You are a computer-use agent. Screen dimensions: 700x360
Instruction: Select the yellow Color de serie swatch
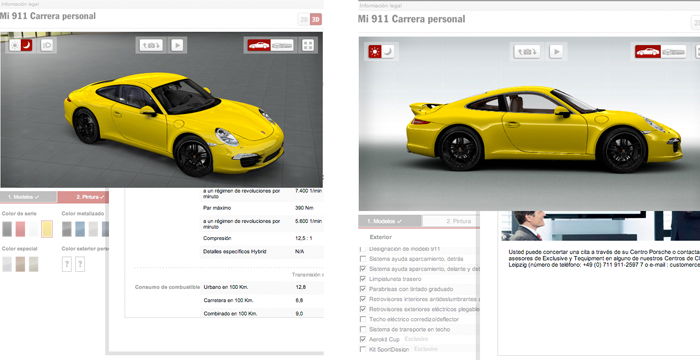pos(47,229)
